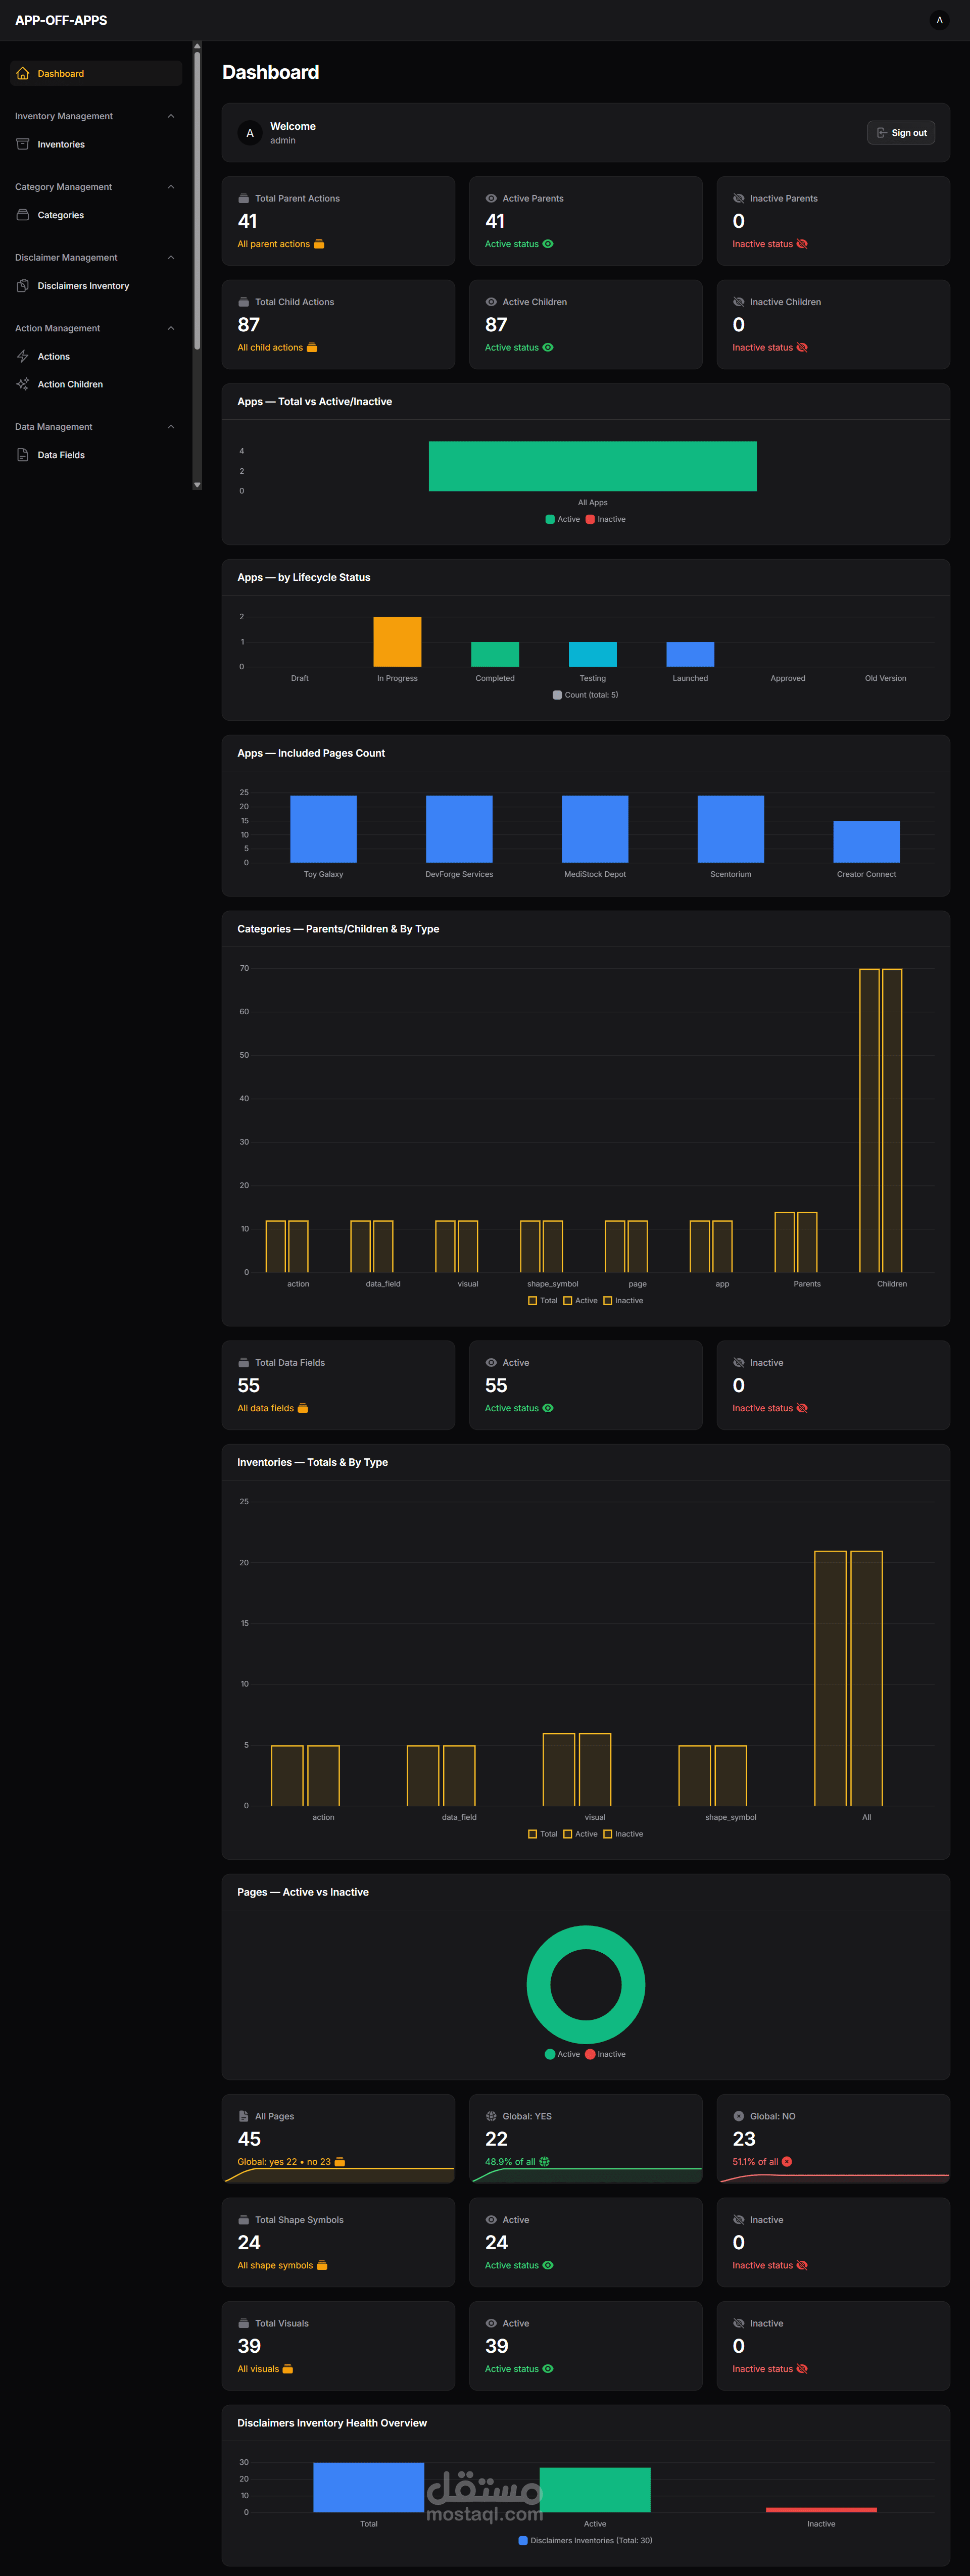Screen dimensions: 970x2576
Task: Click the Actions lightning bolt icon
Action: [22, 356]
